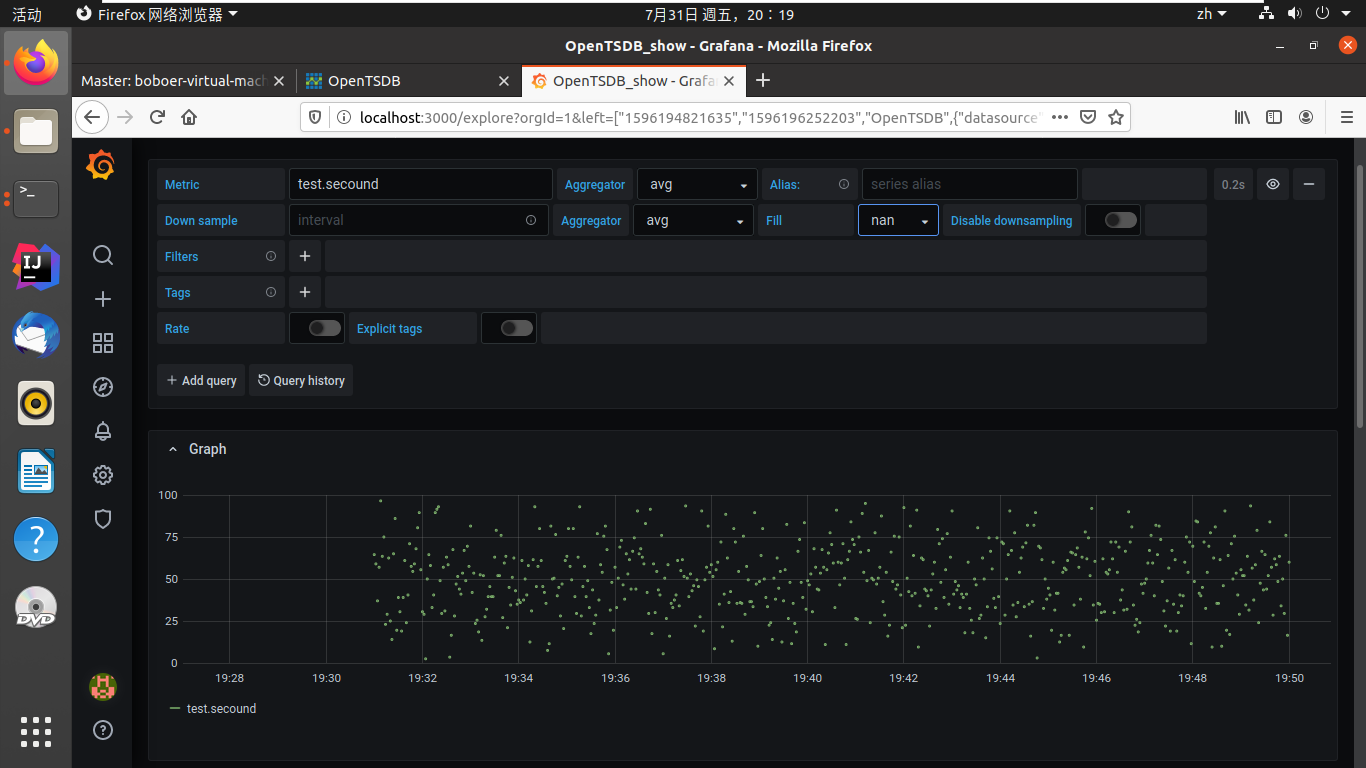Click Add query button

(201, 380)
